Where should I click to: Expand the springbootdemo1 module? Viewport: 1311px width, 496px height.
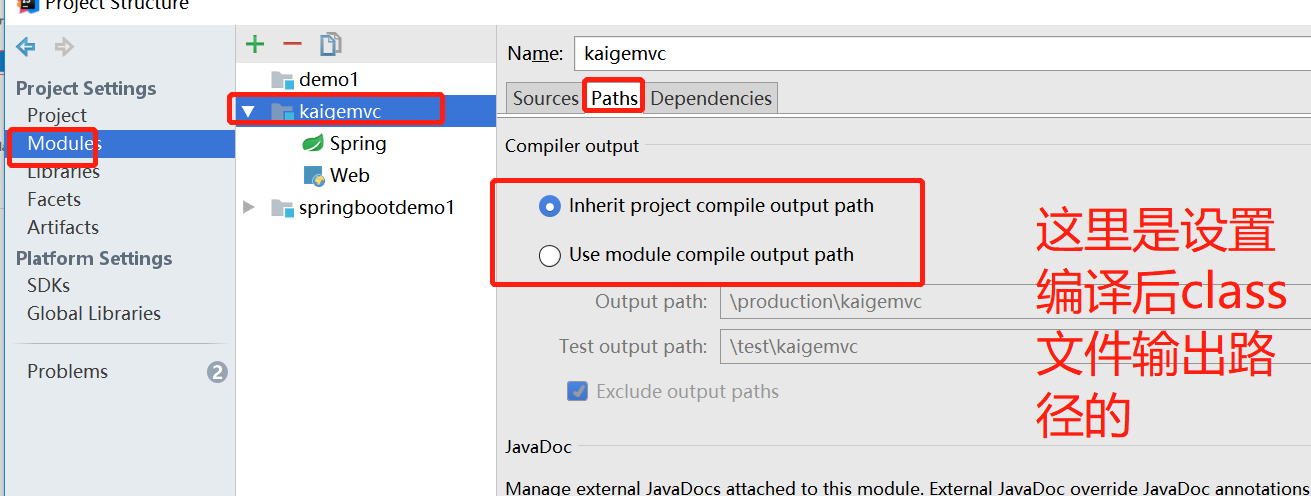point(249,207)
